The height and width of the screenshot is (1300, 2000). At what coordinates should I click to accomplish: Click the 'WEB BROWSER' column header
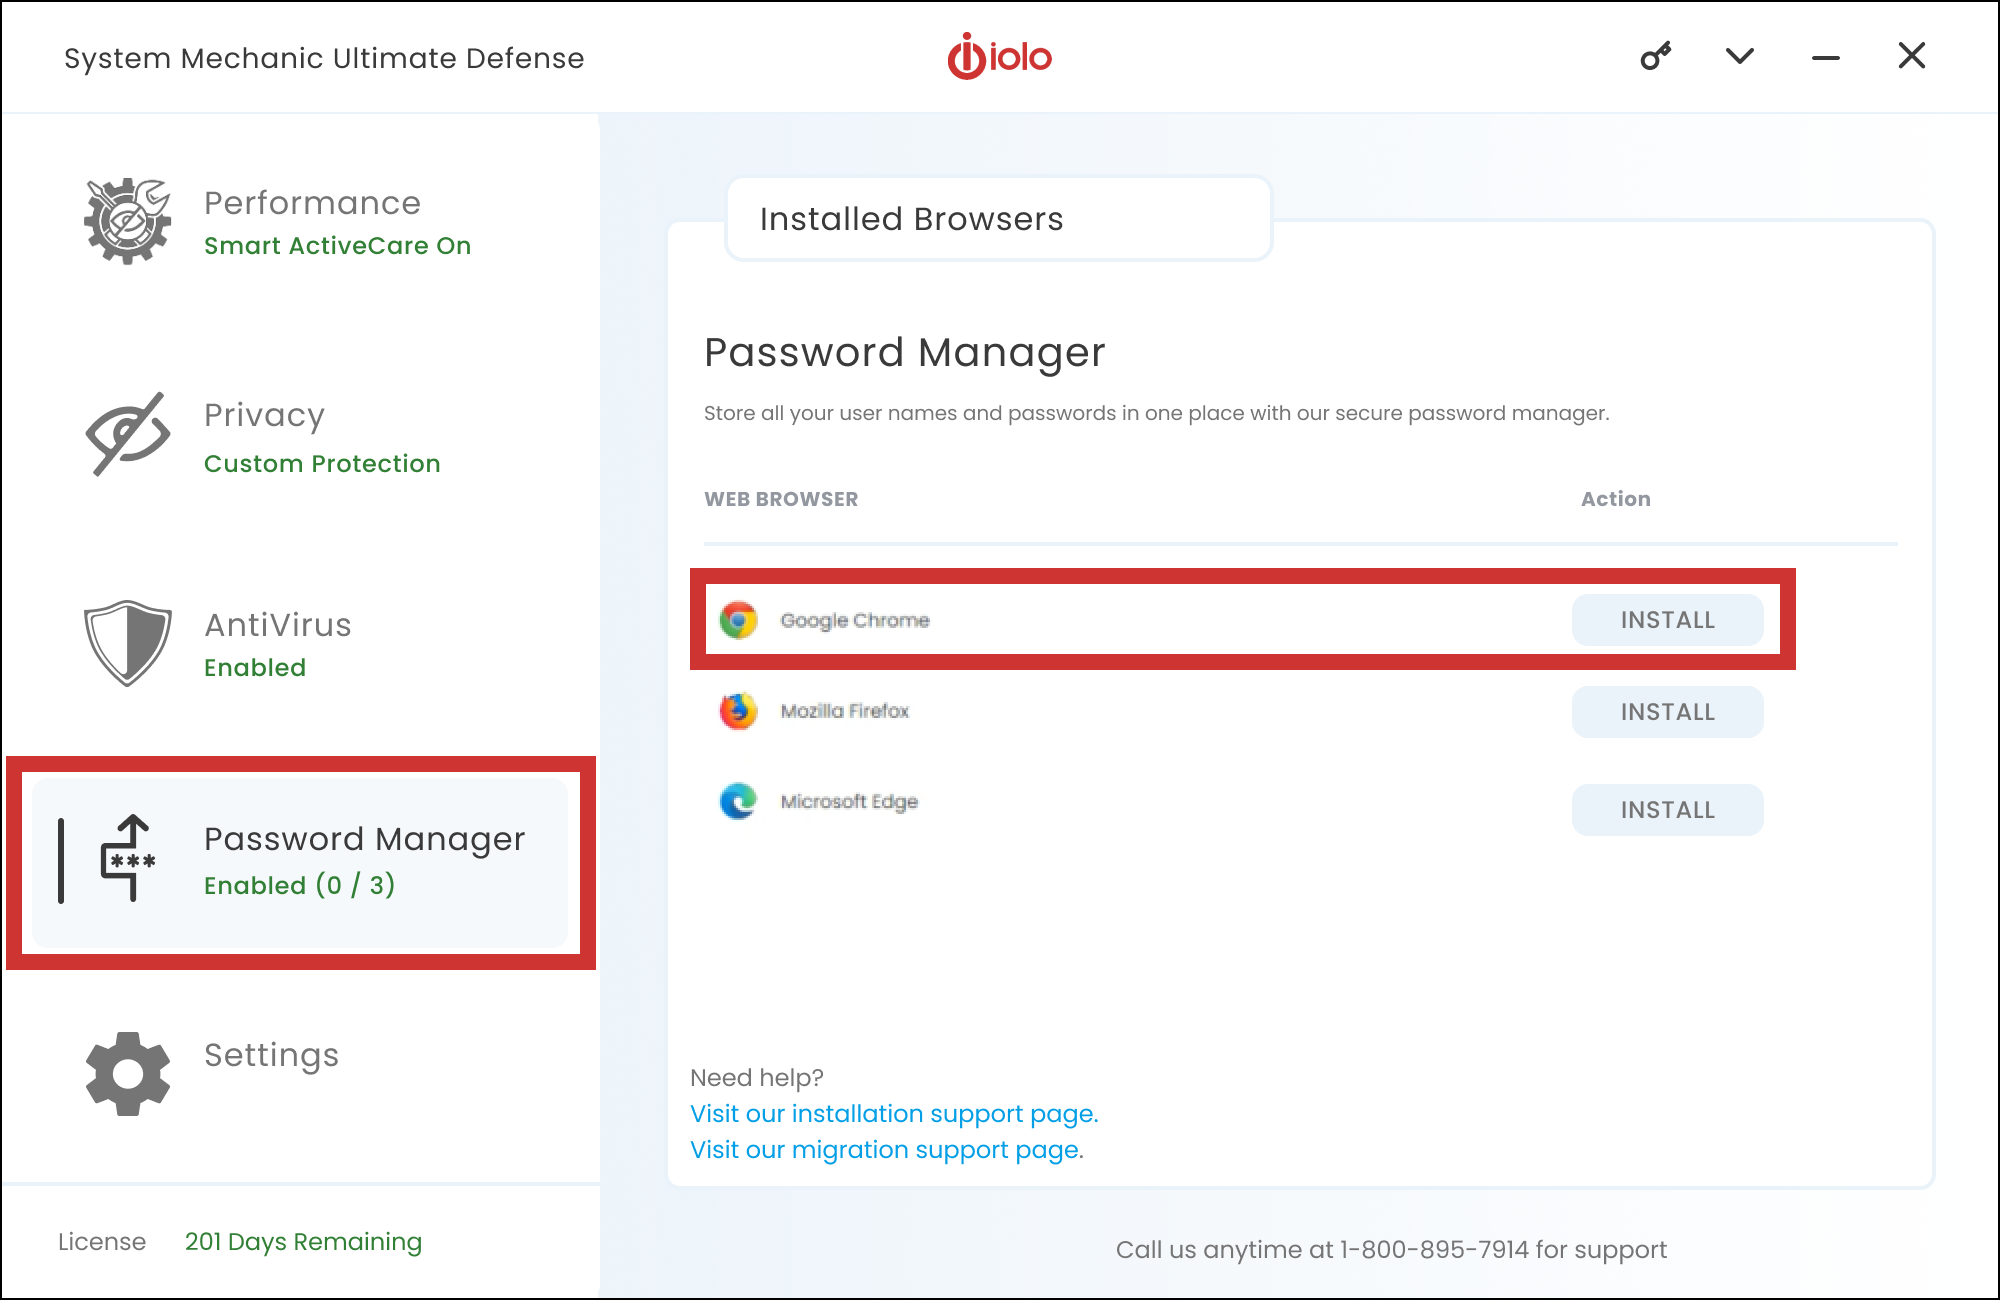pos(781,499)
